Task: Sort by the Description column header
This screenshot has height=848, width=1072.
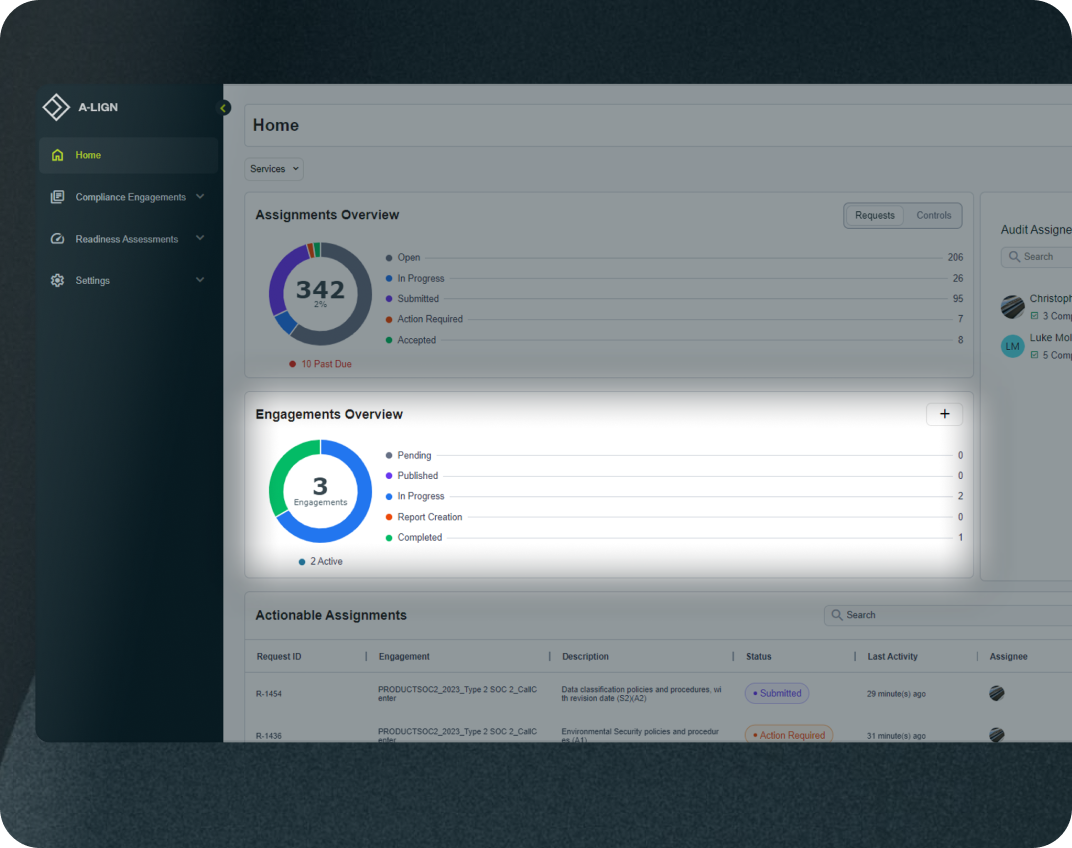Action: click(585, 657)
